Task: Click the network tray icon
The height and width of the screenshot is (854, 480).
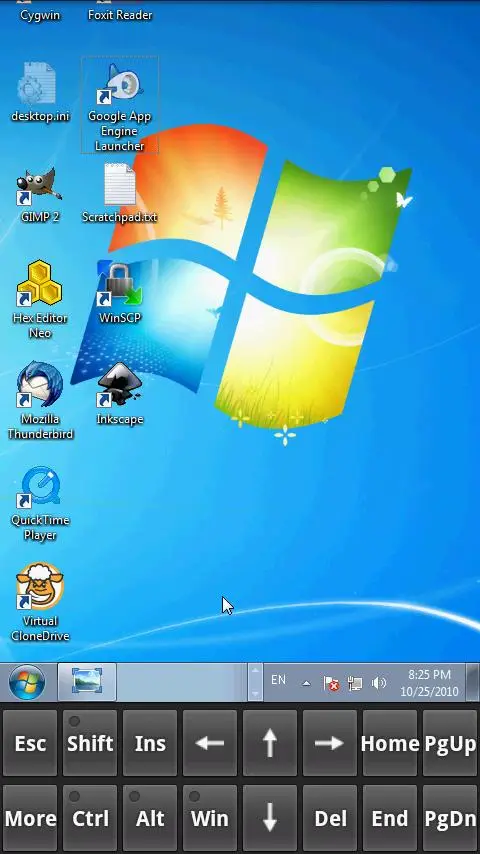Action: click(355, 683)
